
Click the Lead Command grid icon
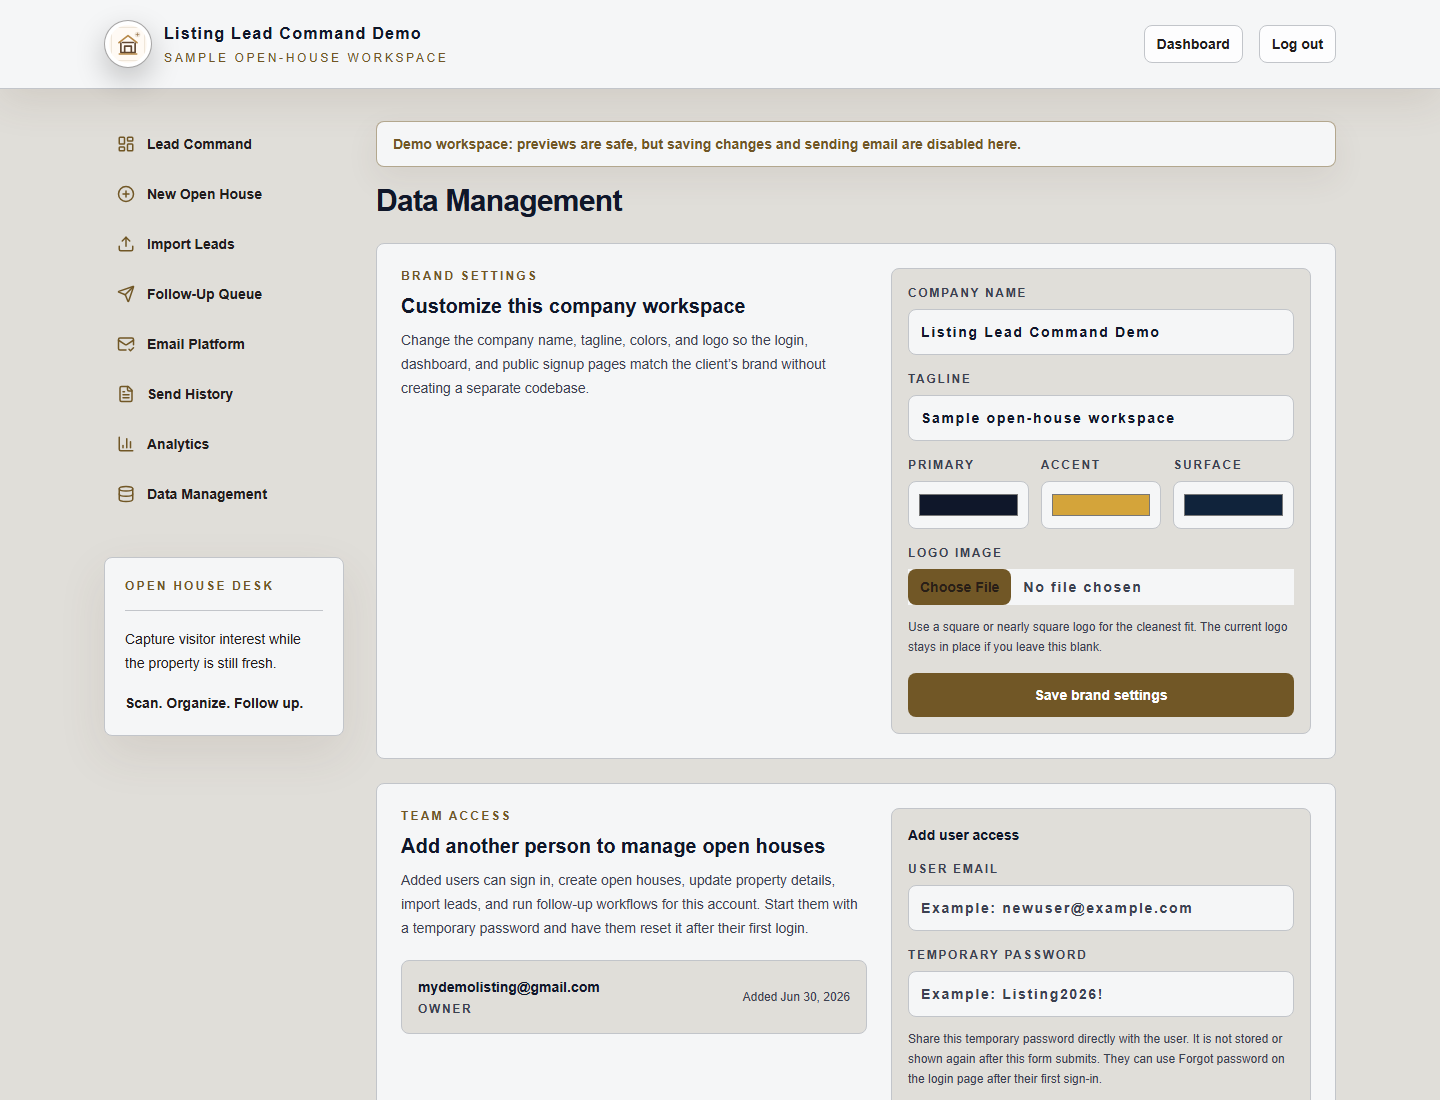(x=126, y=144)
